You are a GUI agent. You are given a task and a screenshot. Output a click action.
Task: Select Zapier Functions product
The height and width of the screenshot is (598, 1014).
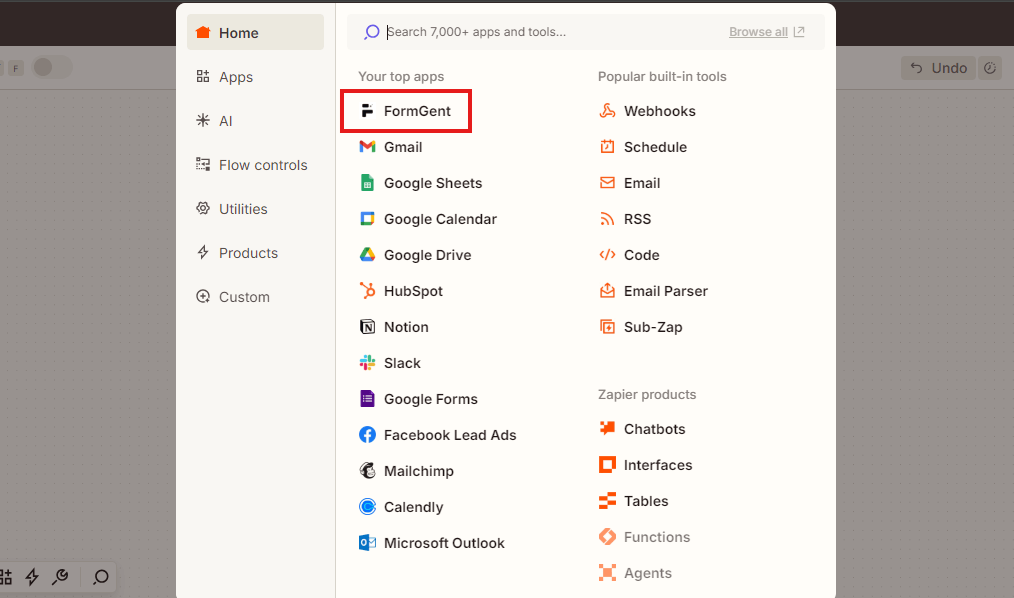pyautogui.click(x=644, y=537)
